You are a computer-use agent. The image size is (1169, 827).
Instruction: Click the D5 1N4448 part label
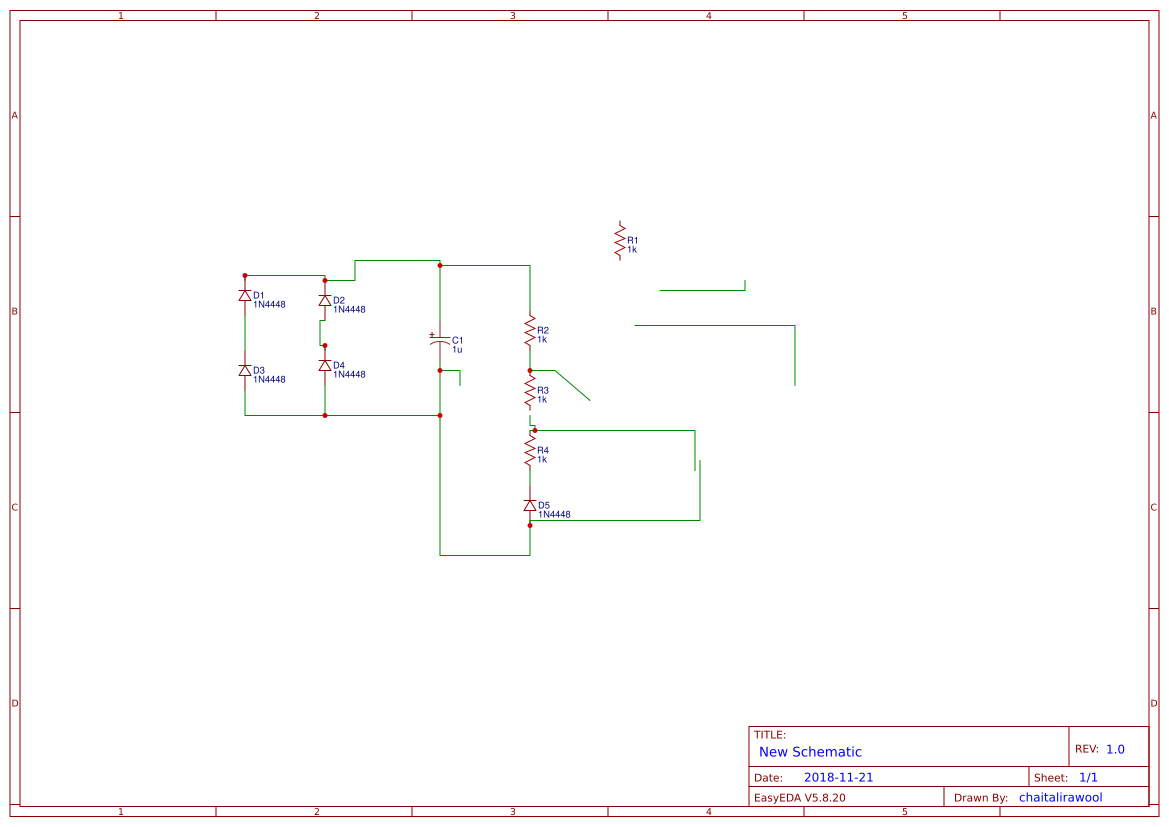[x=554, y=515]
